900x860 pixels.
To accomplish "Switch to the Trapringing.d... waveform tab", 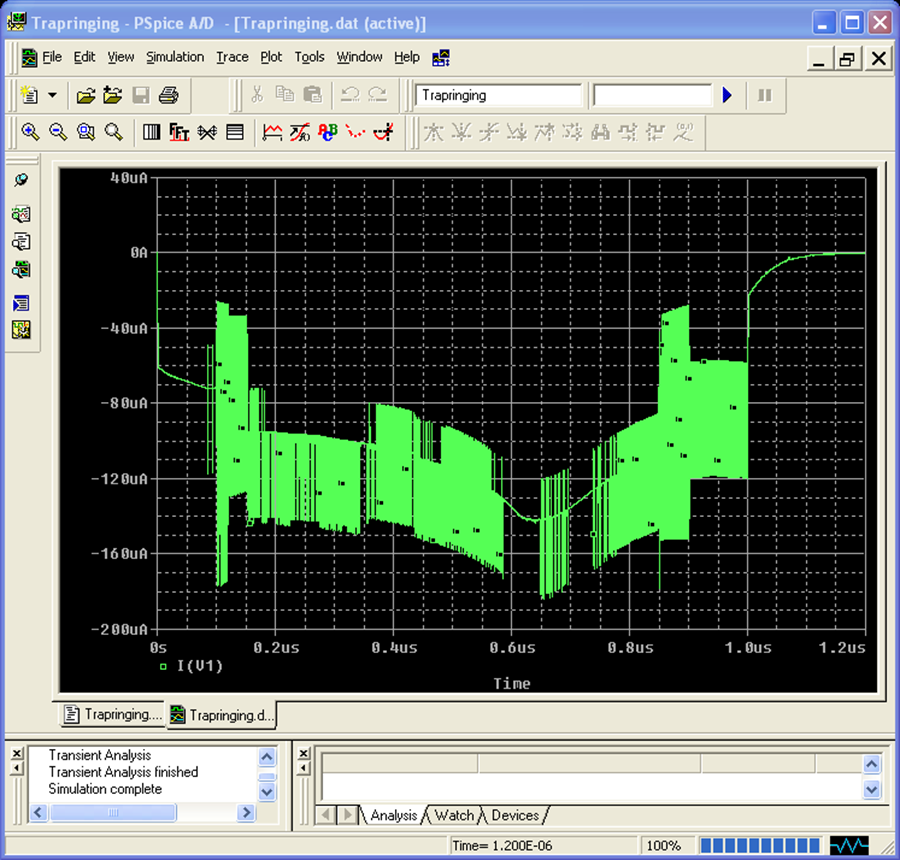I will pyautogui.click(x=222, y=715).
